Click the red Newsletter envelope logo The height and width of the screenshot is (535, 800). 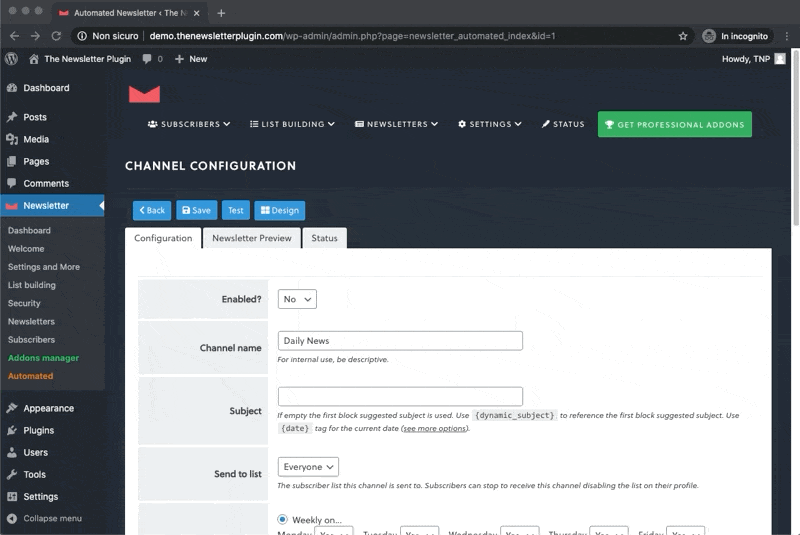[144, 94]
